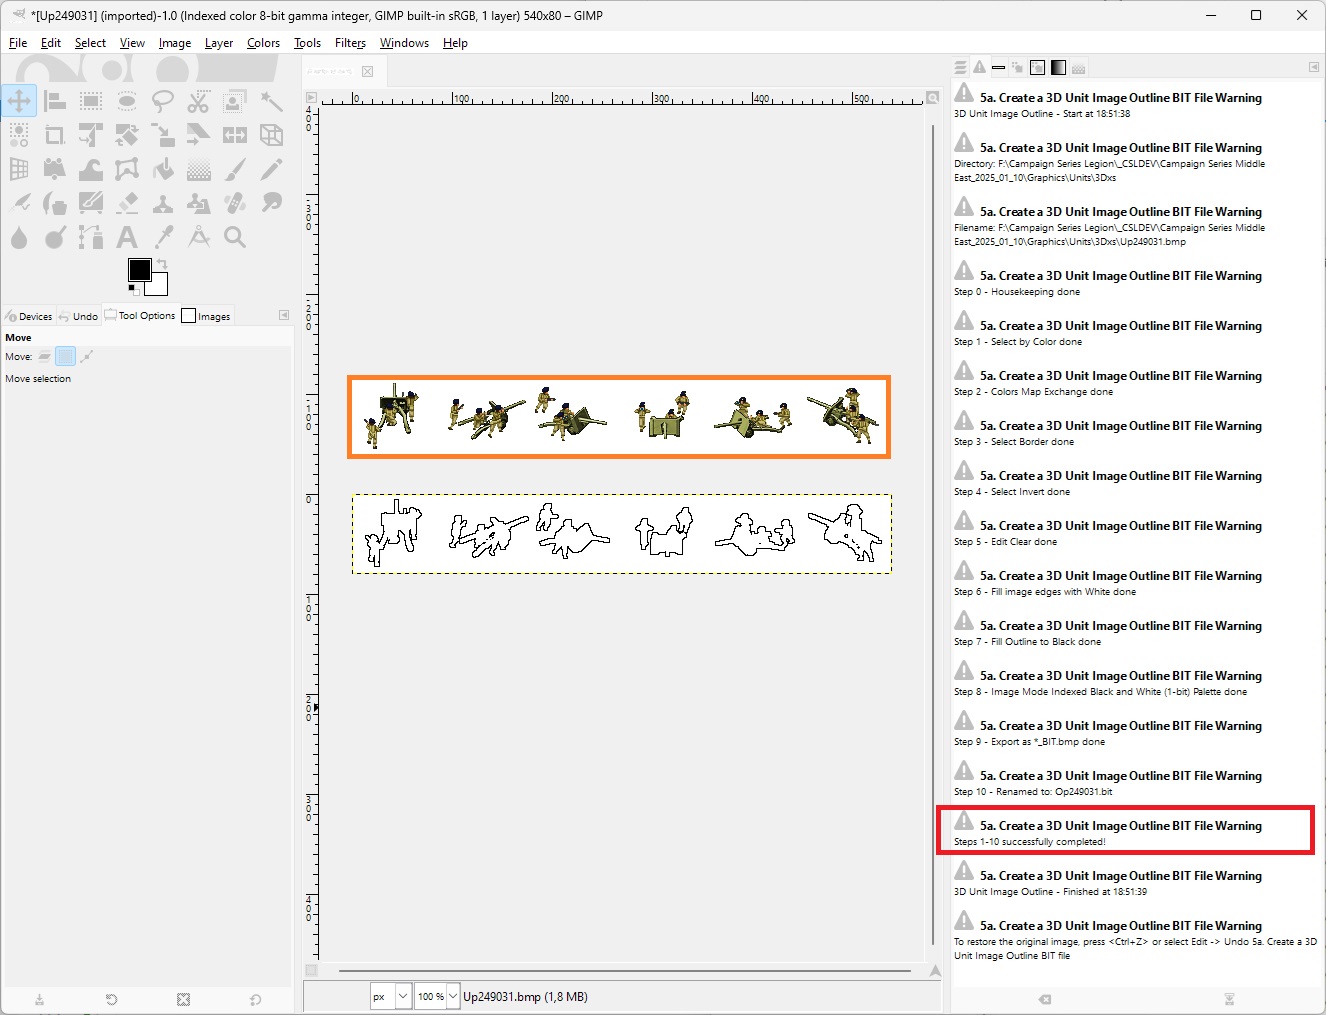Image resolution: width=1326 pixels, height=1015 pixels.
Task: Select the Color Picker eyedropper tool
Action: [163, 237]
